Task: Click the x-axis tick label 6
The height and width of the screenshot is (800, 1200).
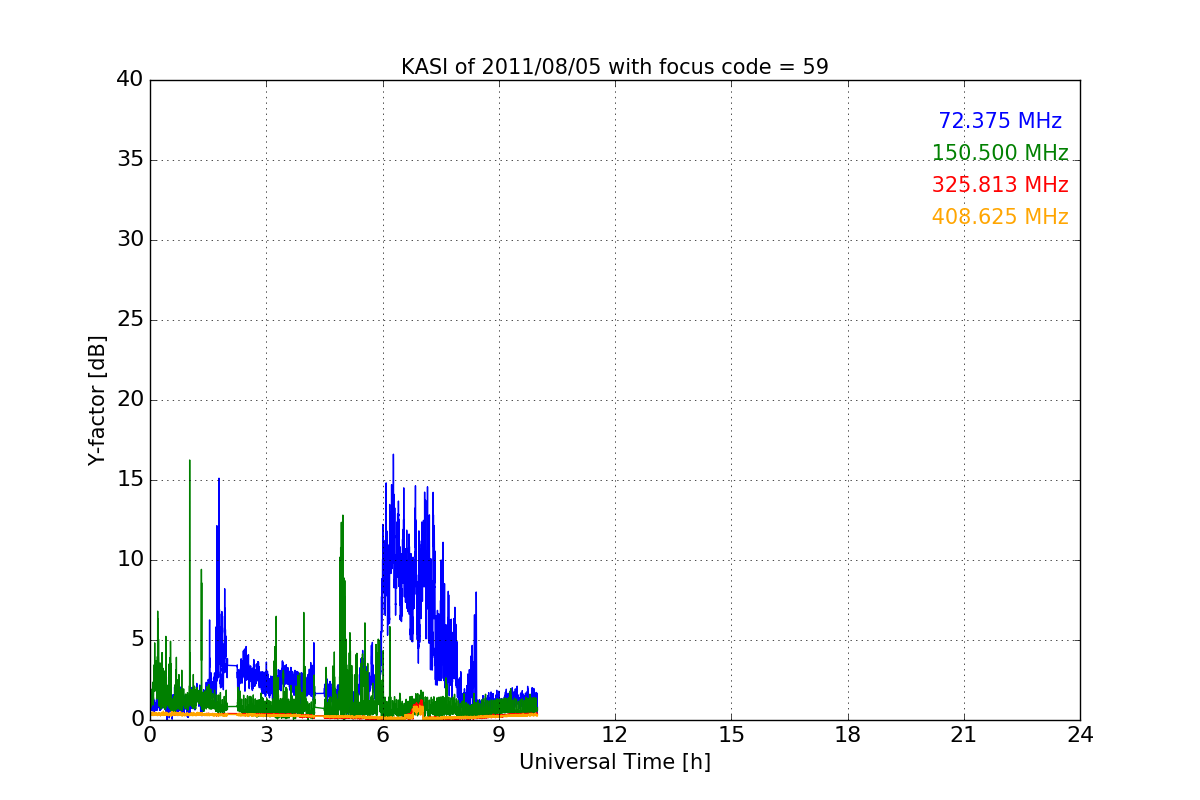Action: click(383, 735)
